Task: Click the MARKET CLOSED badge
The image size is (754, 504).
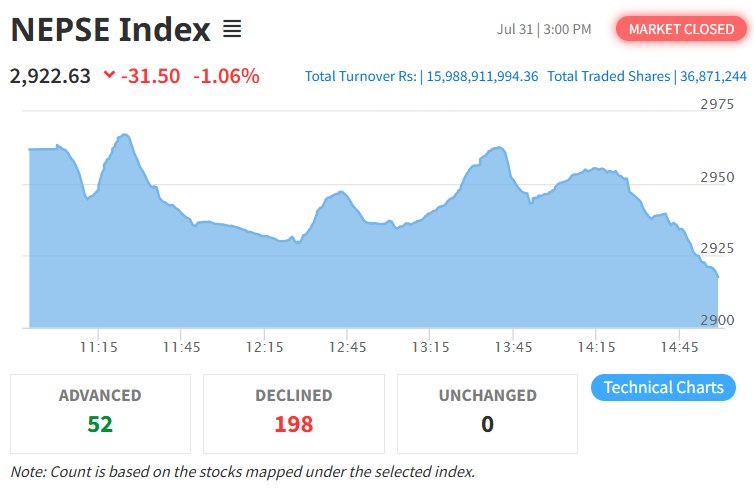Action: [x=681, y=29]
